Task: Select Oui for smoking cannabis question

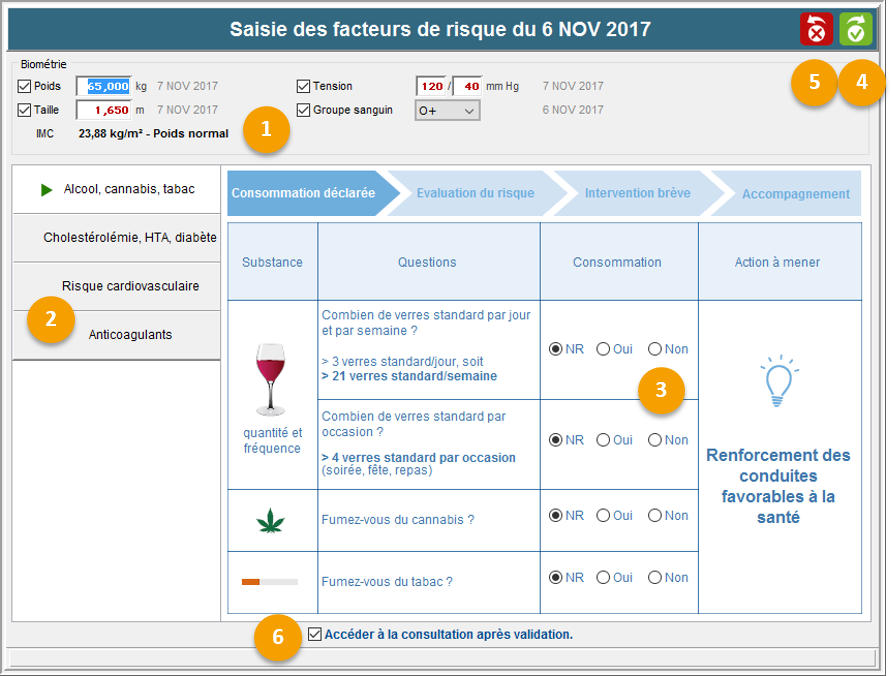Action: (x=603, y=516)
